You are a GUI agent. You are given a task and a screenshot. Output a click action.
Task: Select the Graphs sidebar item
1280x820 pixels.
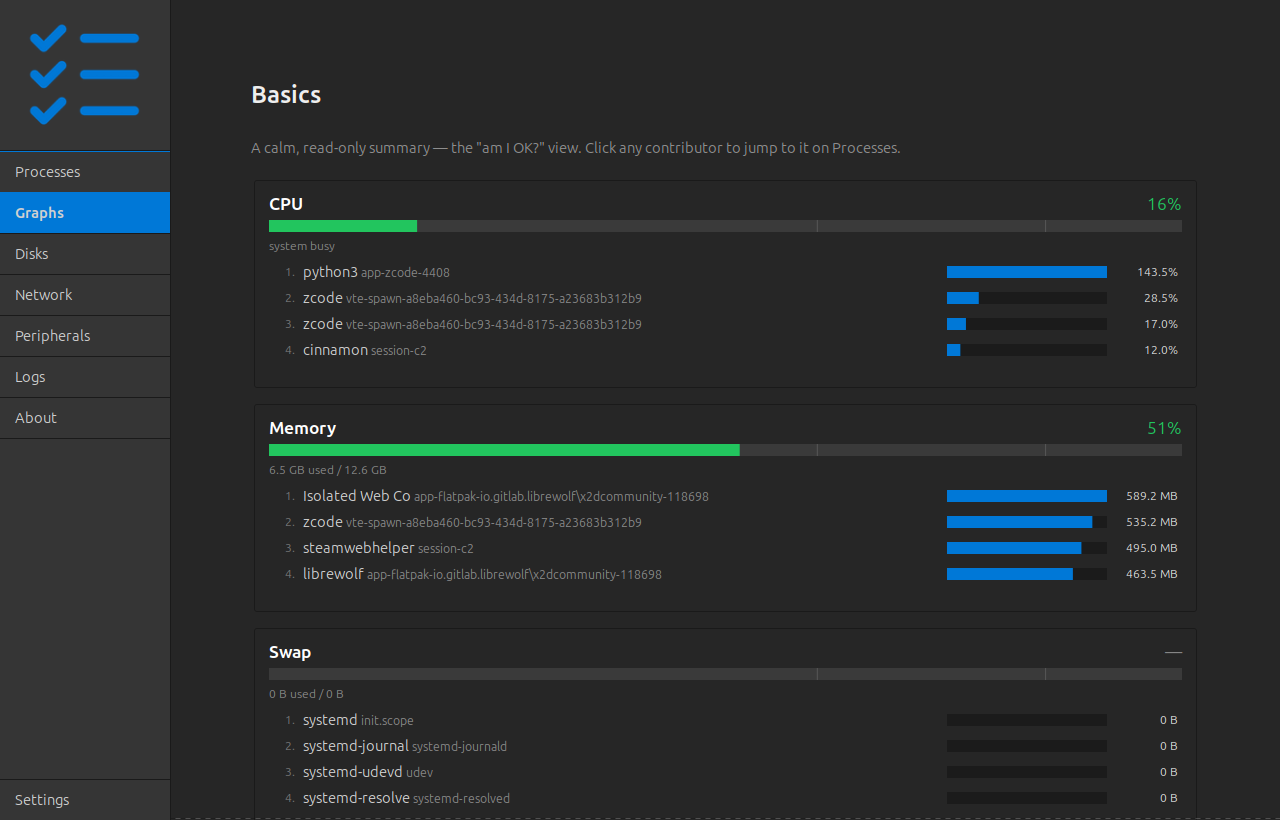click(x=85, y=213)
